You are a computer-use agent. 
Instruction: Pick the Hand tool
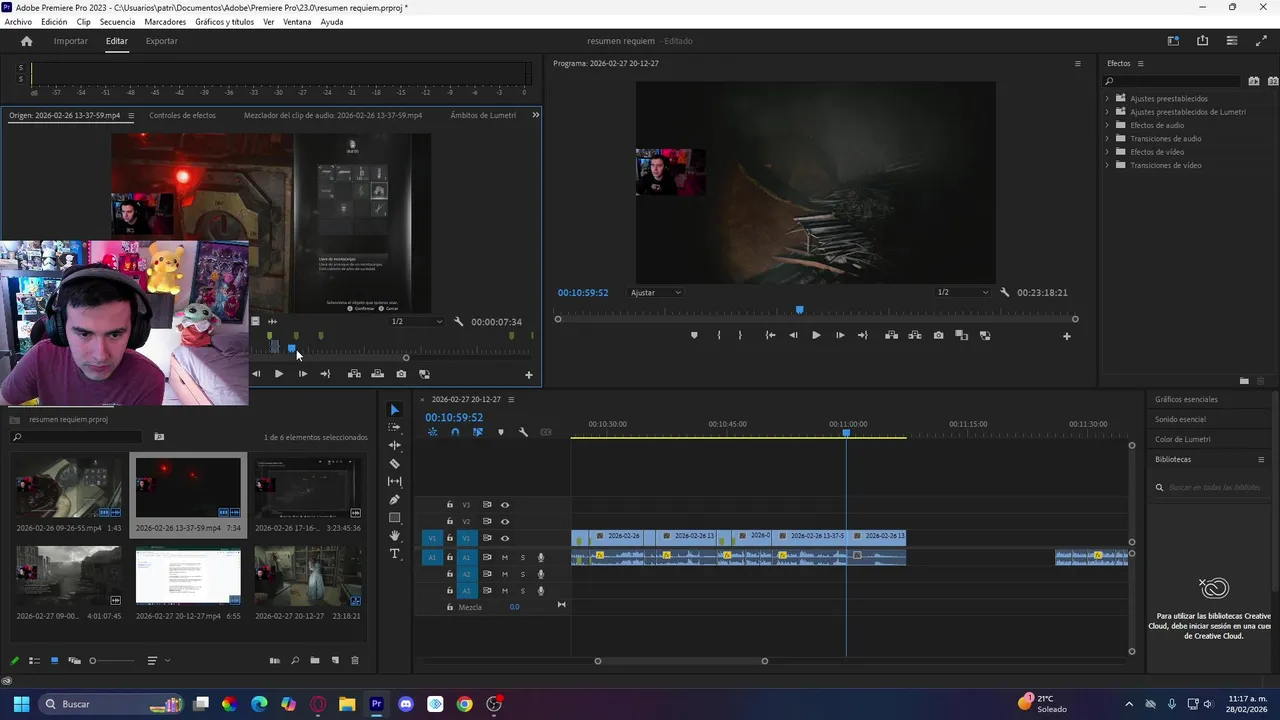[x=394, y=536]
